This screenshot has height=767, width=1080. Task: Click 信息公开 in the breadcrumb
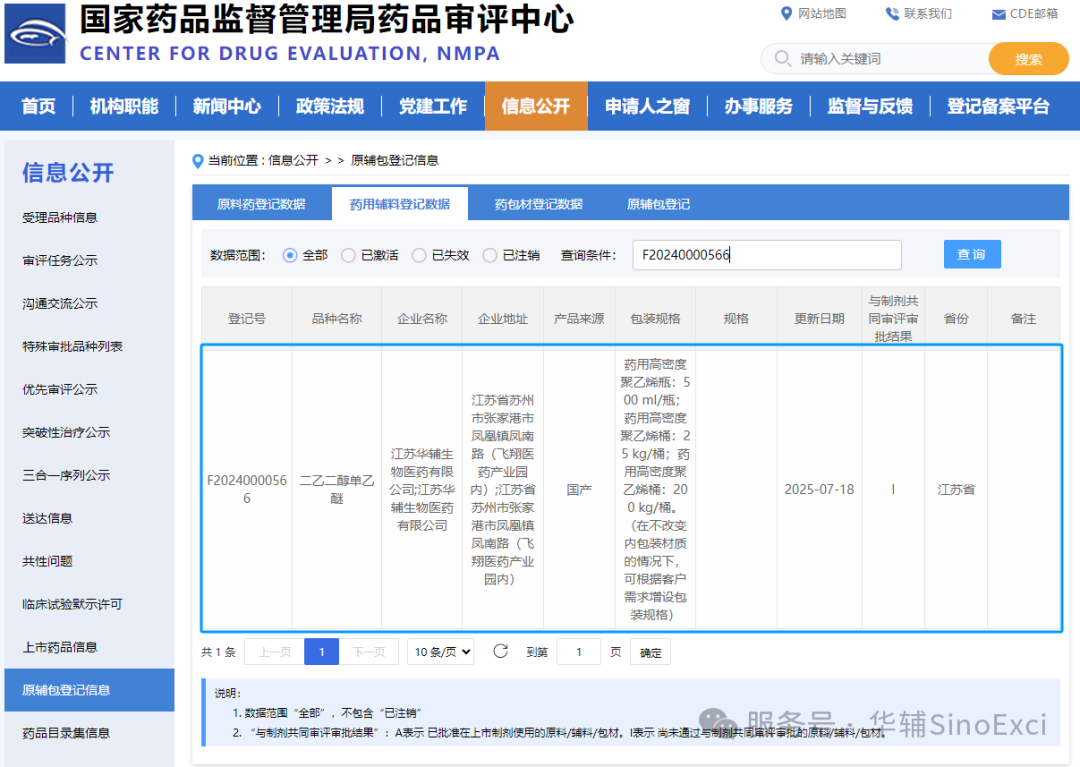293,160
